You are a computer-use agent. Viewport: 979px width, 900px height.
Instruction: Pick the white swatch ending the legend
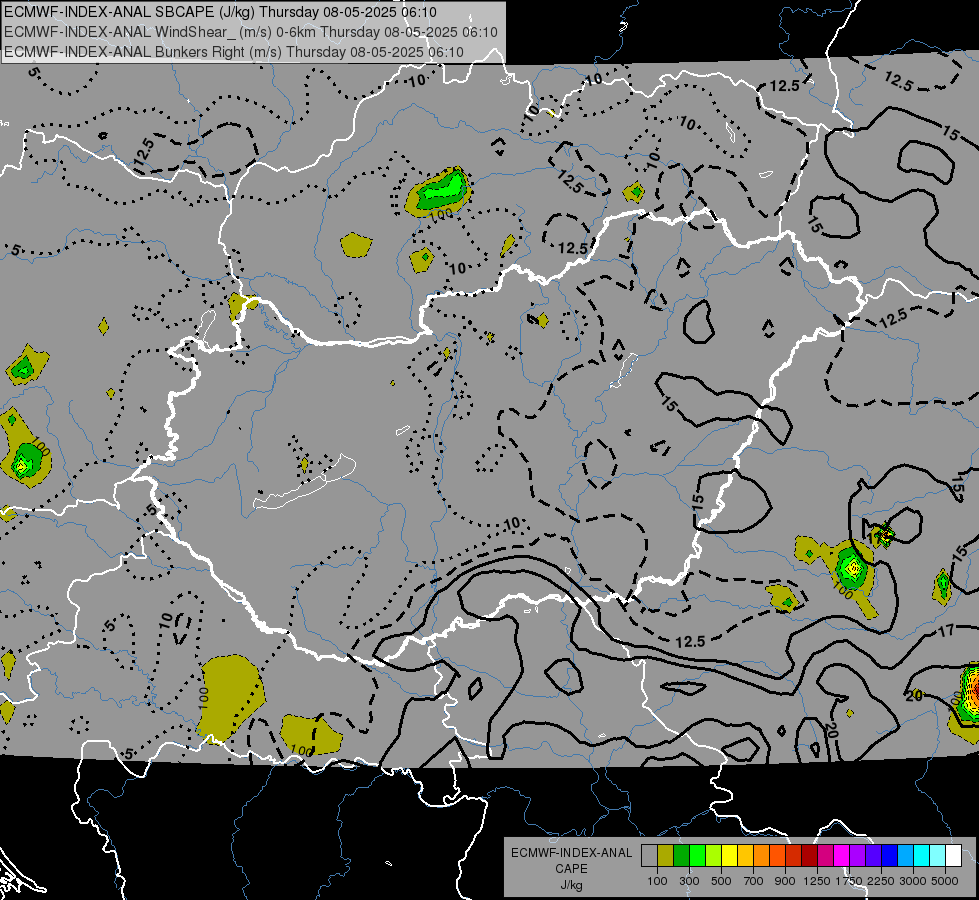click(x=954, y=855)
